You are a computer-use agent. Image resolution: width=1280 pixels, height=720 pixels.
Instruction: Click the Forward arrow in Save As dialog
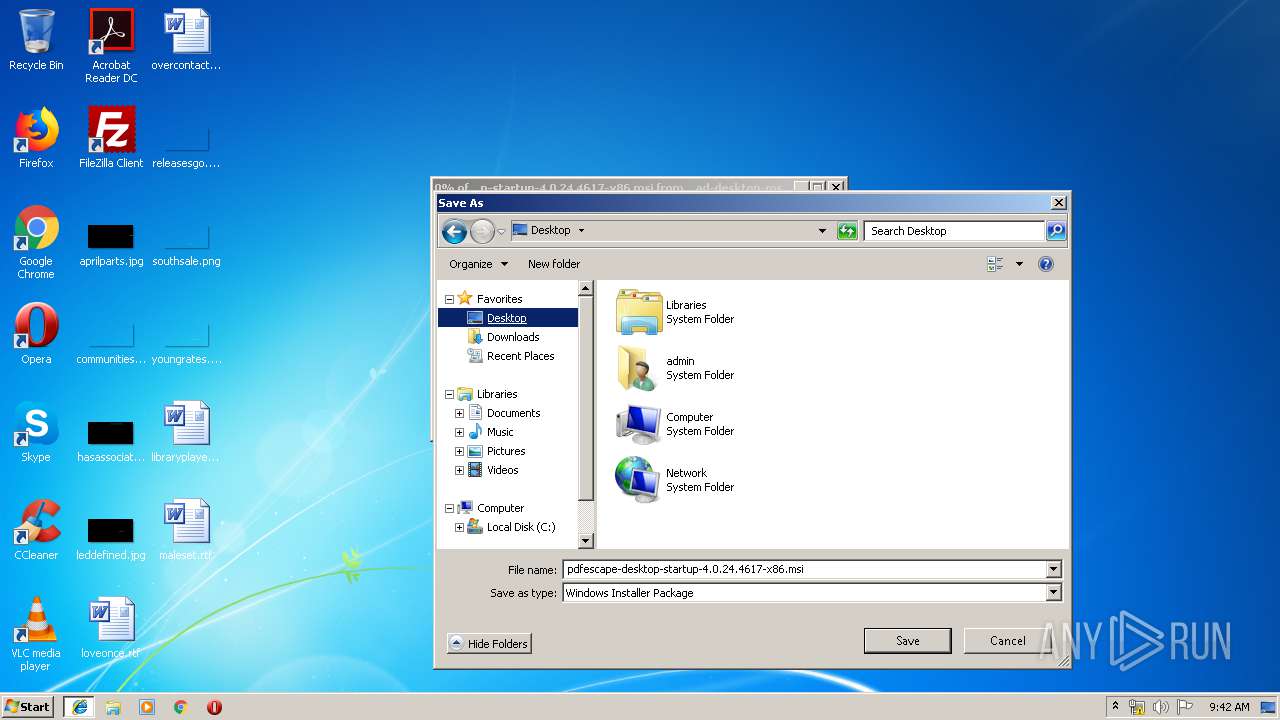point(482,231)
